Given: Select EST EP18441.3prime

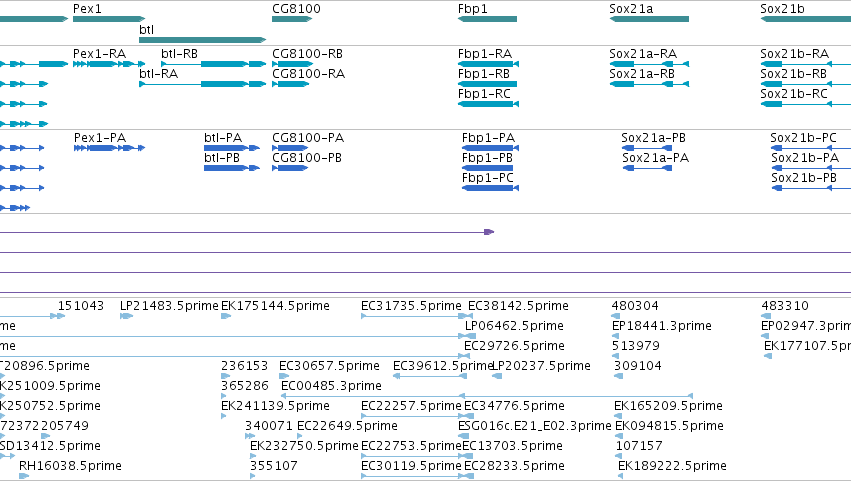Looking at the screenshot, I should tap(662, 326).
